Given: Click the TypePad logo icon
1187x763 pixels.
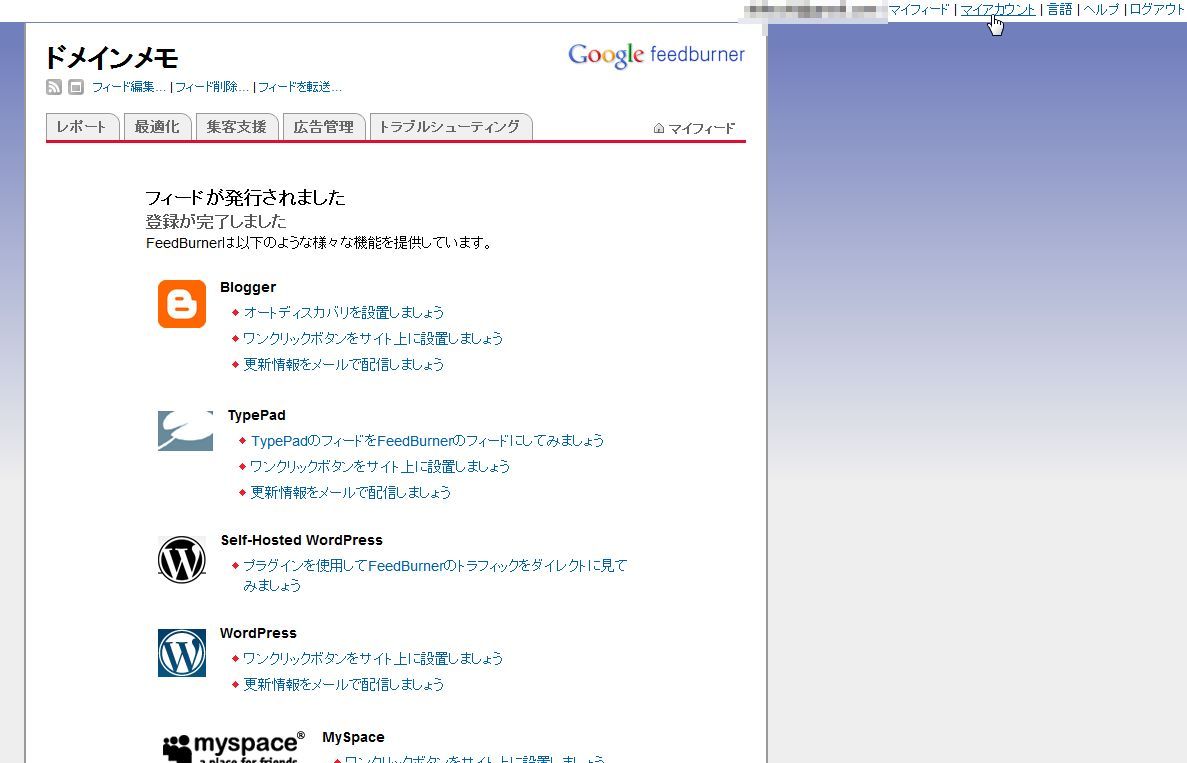Looking at the screenshot, I should click(x=185, y=431).
